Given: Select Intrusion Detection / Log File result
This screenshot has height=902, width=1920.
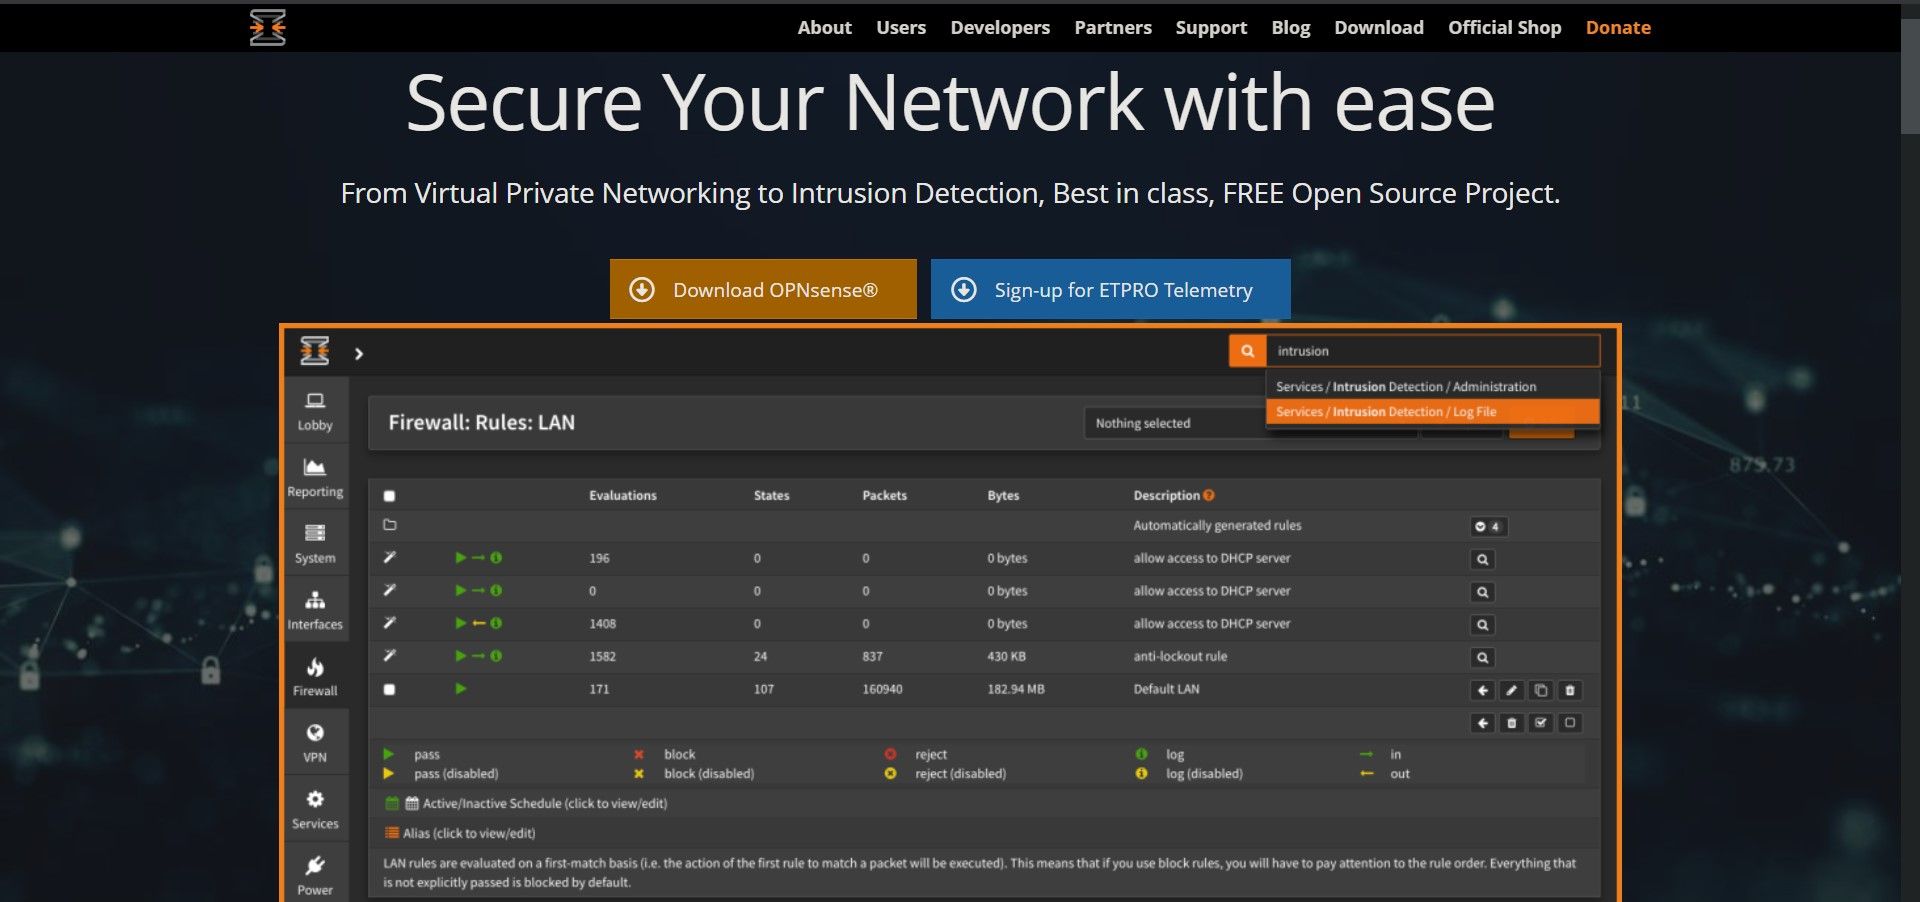Looking at the screenshot, I should pos(1433,412).
